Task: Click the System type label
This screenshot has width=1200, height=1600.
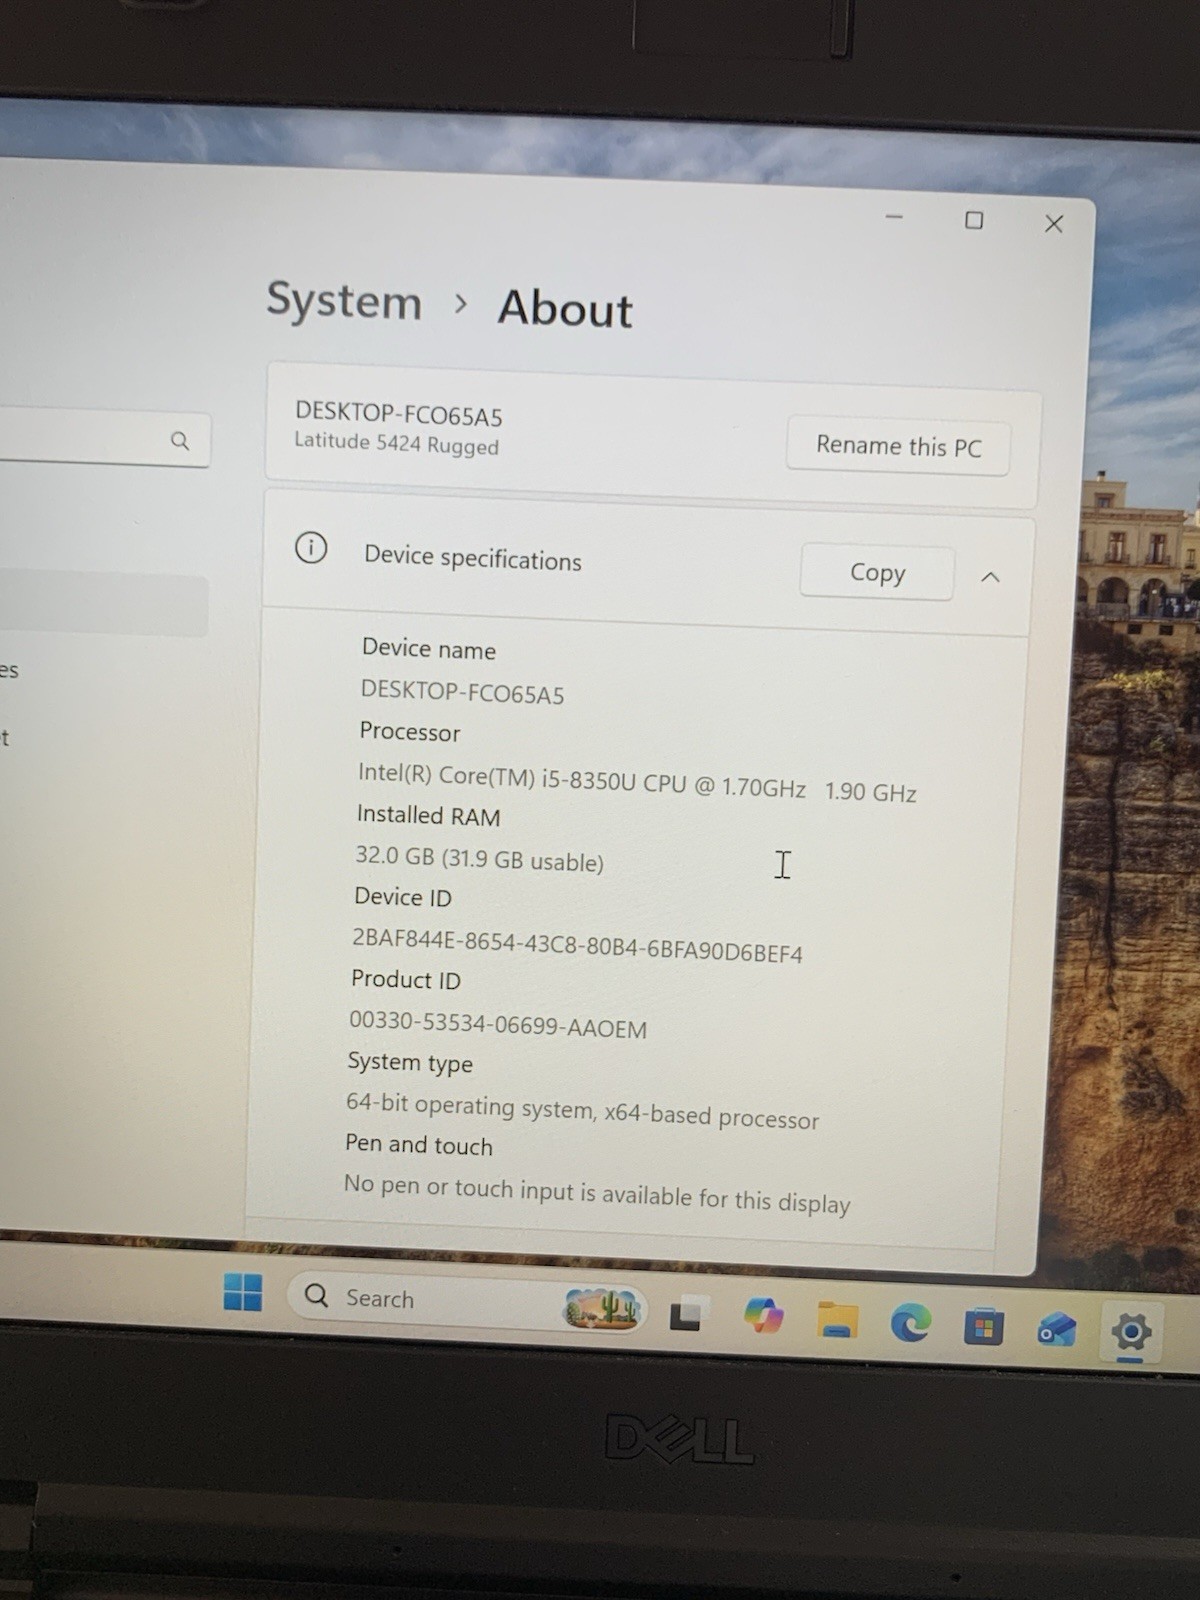Action: click(x=410, y=1062)
